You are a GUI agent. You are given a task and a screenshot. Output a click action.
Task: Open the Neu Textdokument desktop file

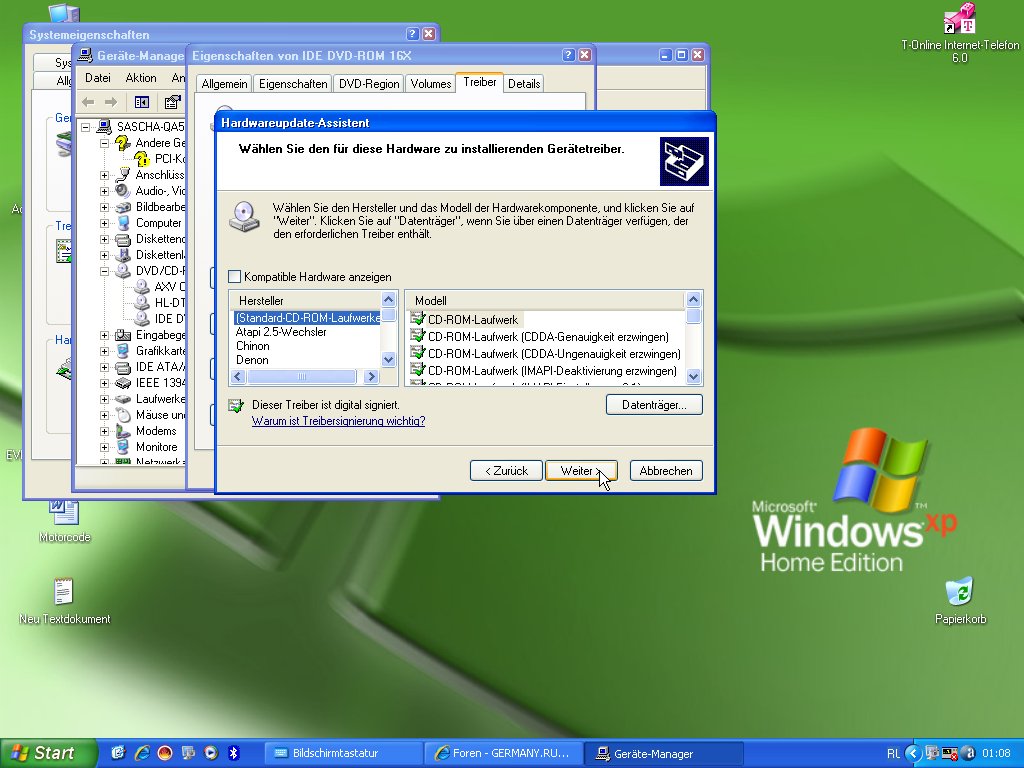64,592
